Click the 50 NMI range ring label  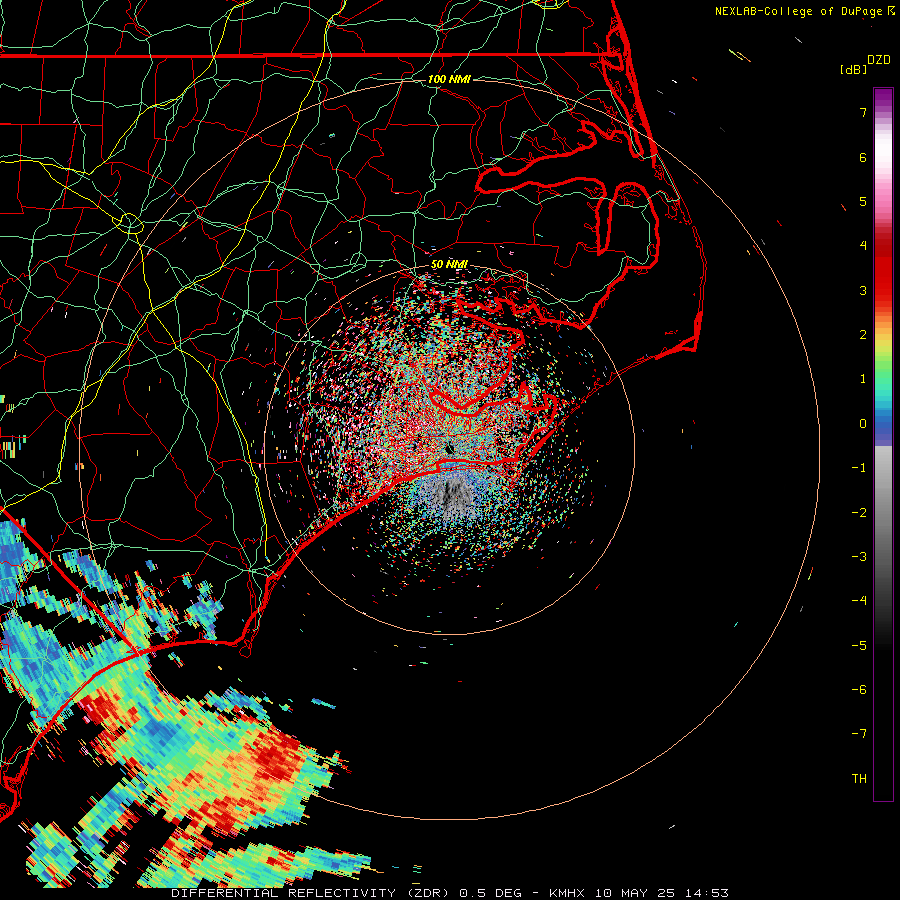[x=449, y=264]
